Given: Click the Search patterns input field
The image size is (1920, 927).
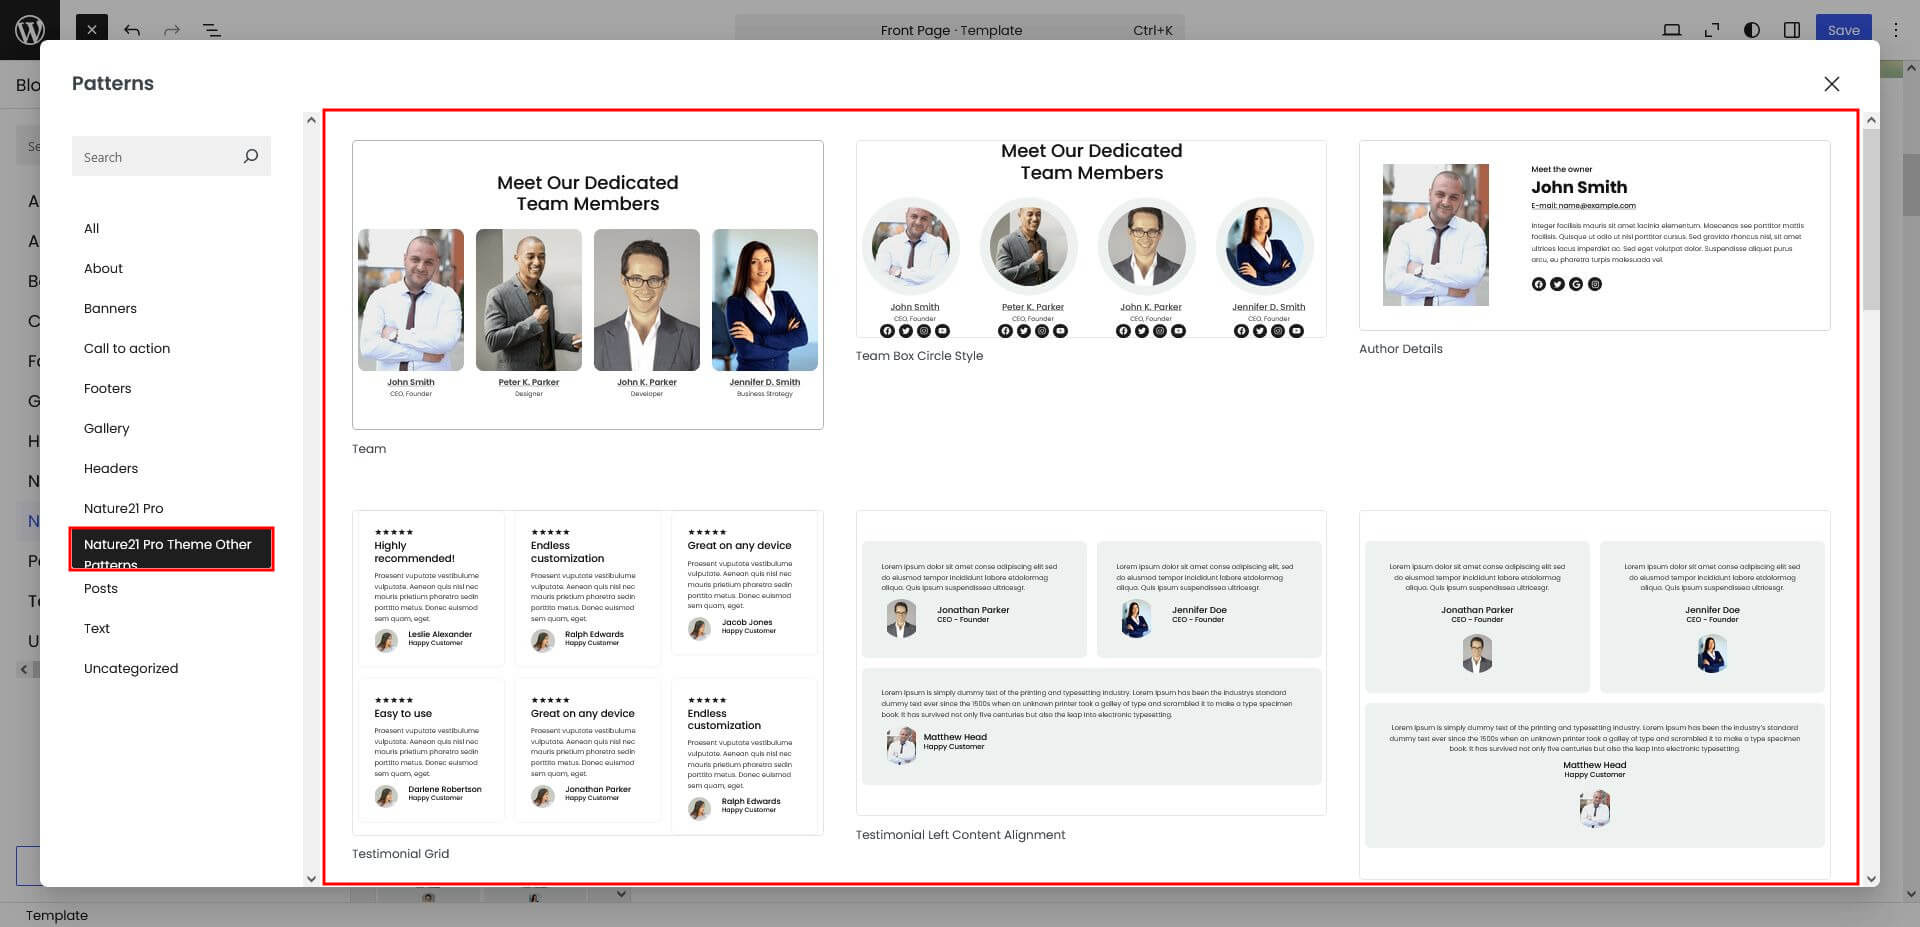Looking at the screenshot, I should click(155, 157).
